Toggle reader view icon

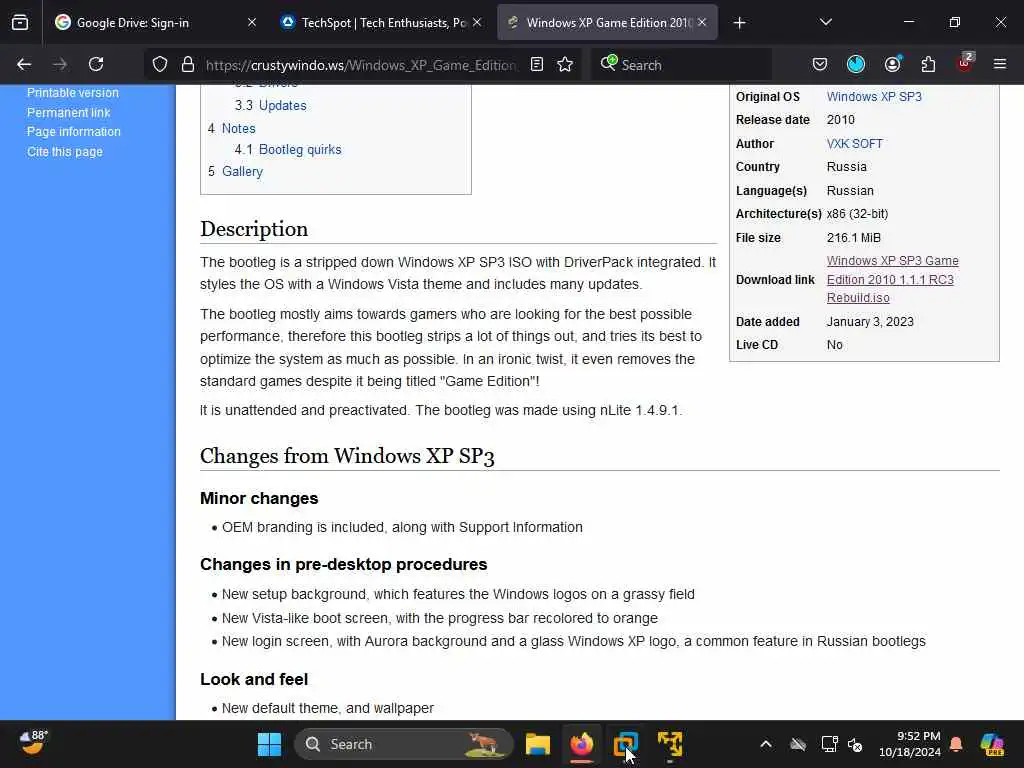537,64
